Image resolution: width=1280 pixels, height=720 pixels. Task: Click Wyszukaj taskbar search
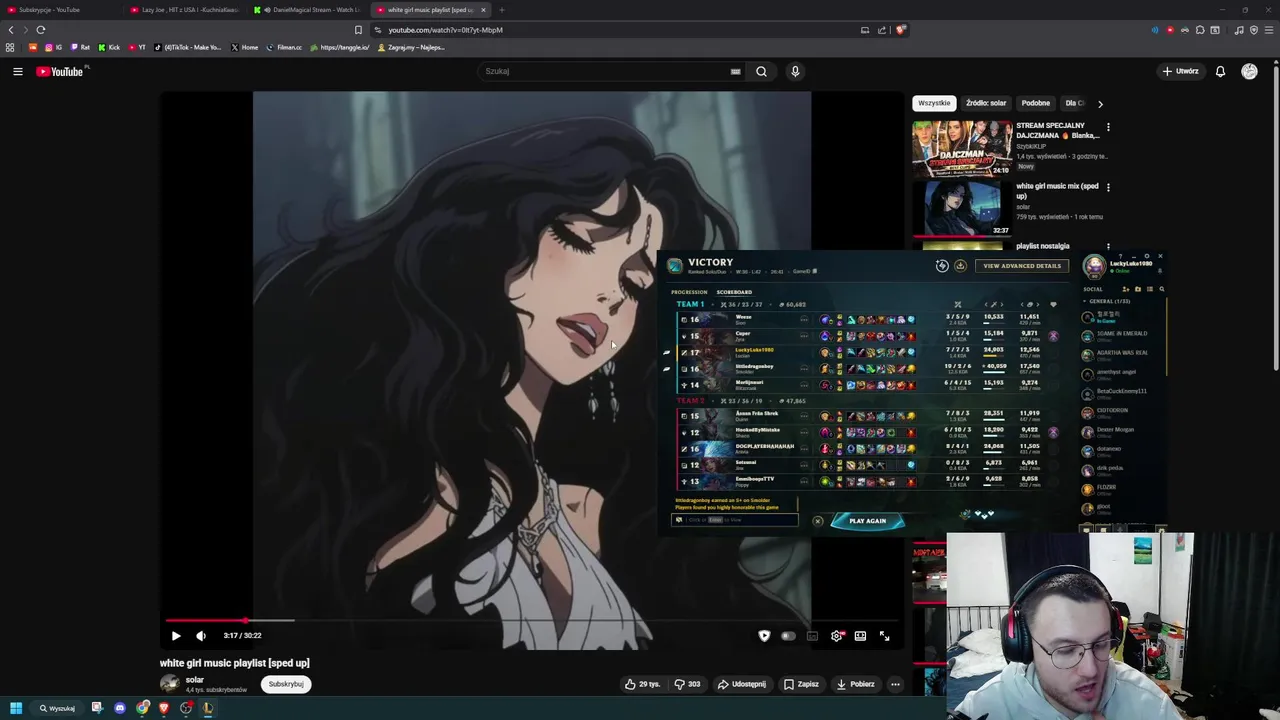click(57, 708)
